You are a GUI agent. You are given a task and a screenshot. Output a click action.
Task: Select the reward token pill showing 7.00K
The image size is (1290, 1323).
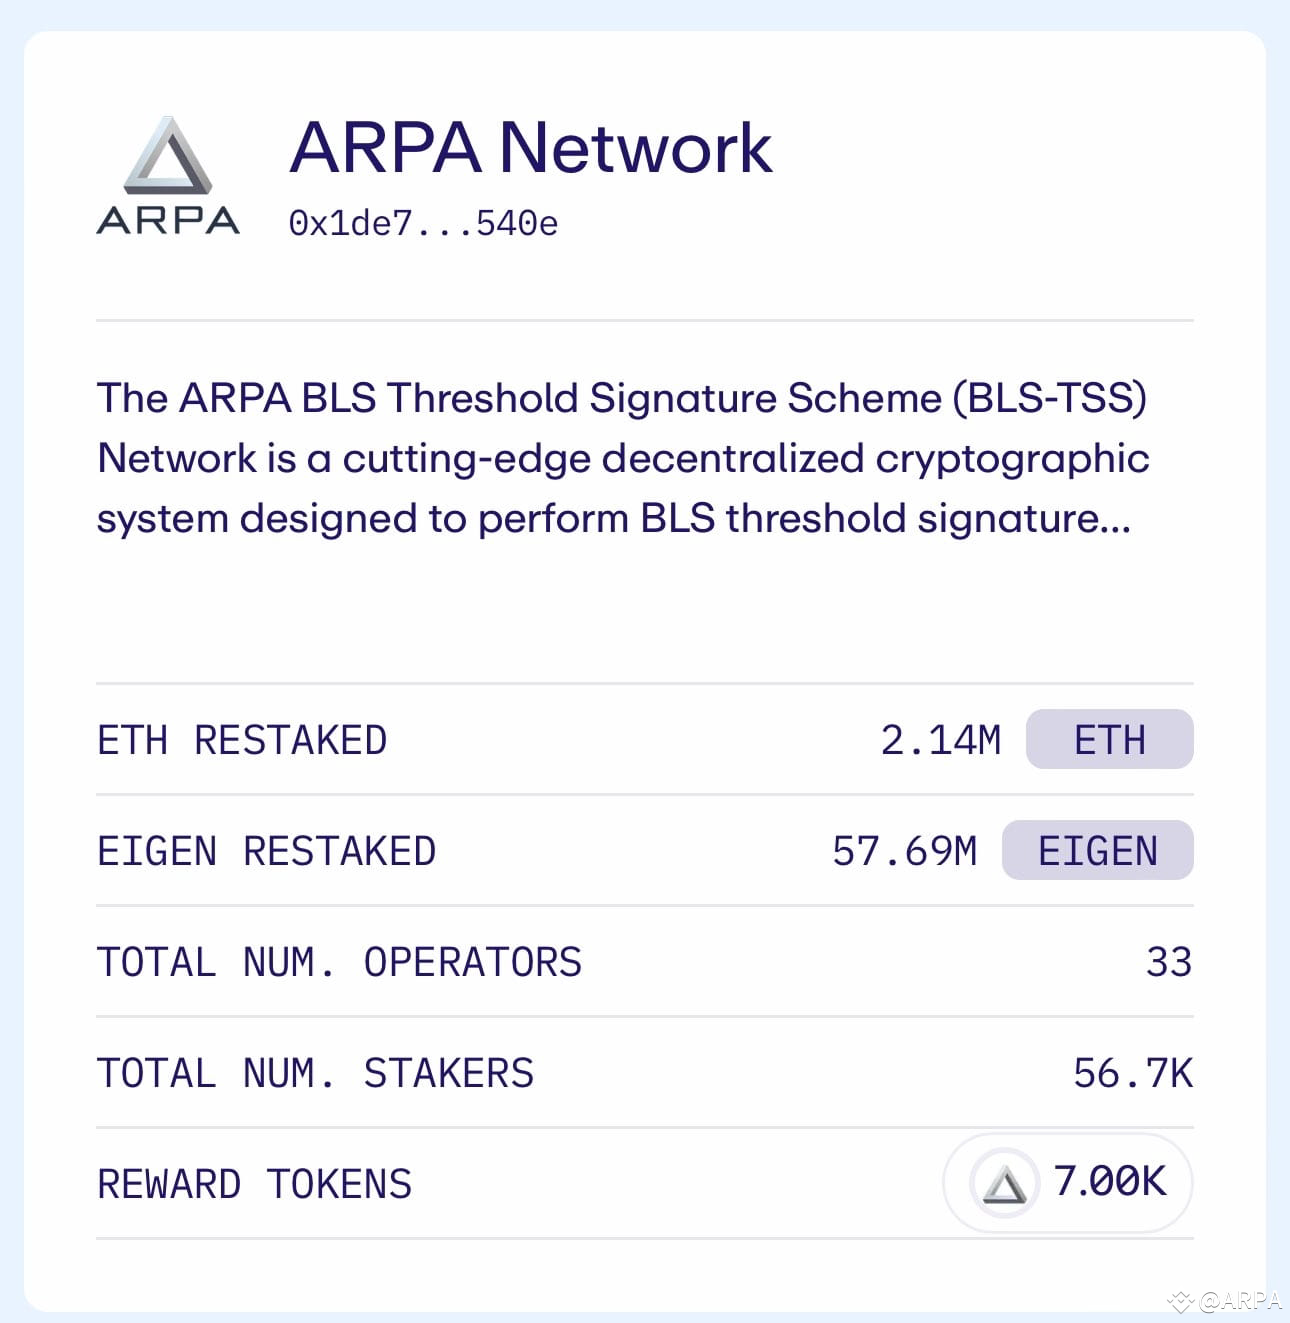[1067, 1184]
